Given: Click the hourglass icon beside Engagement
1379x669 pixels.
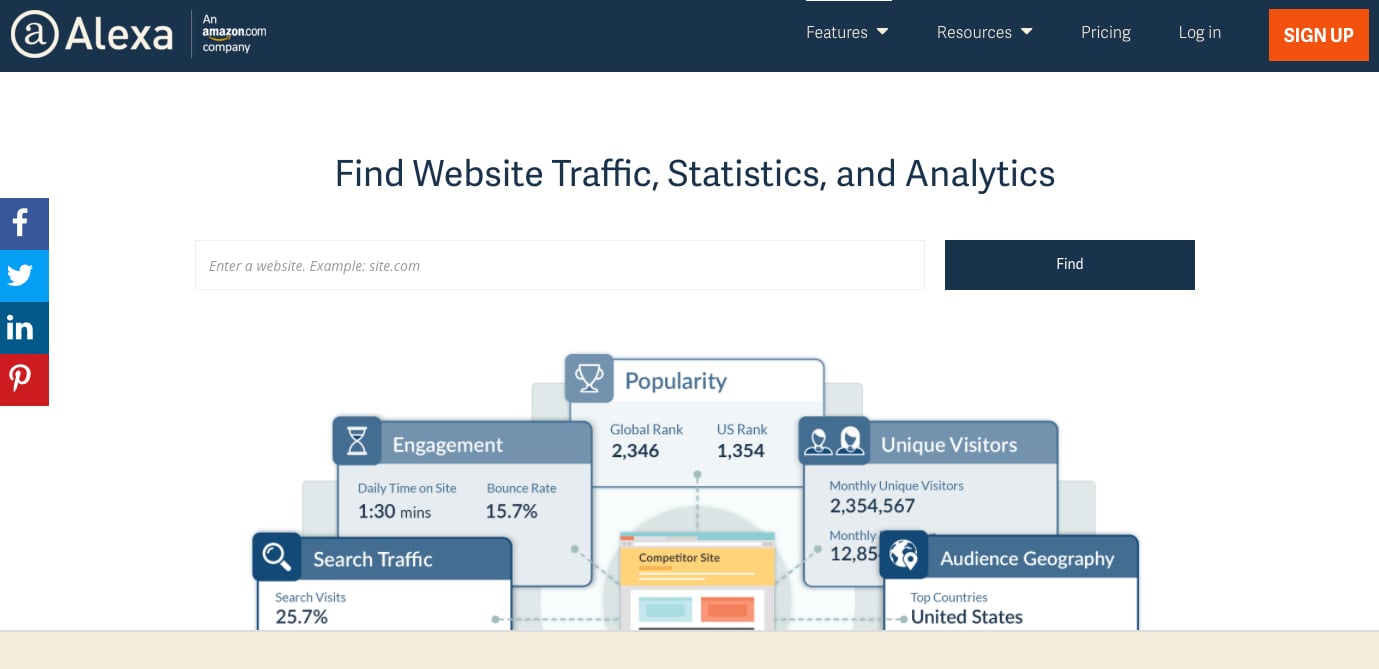Looking at the screenshot, I should [357, 441].
